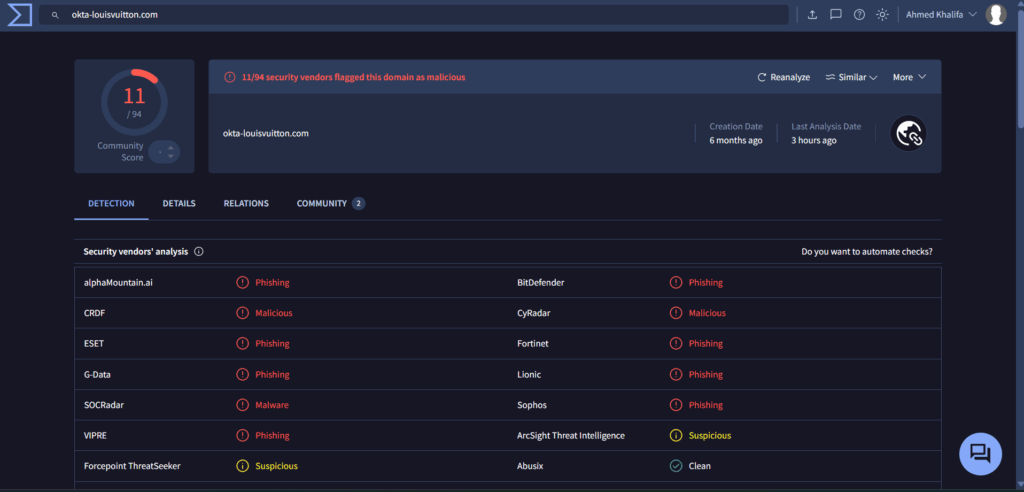Open the help question mark icon
This screenshot has width=1024, height=492.
[x=859, y=14]
